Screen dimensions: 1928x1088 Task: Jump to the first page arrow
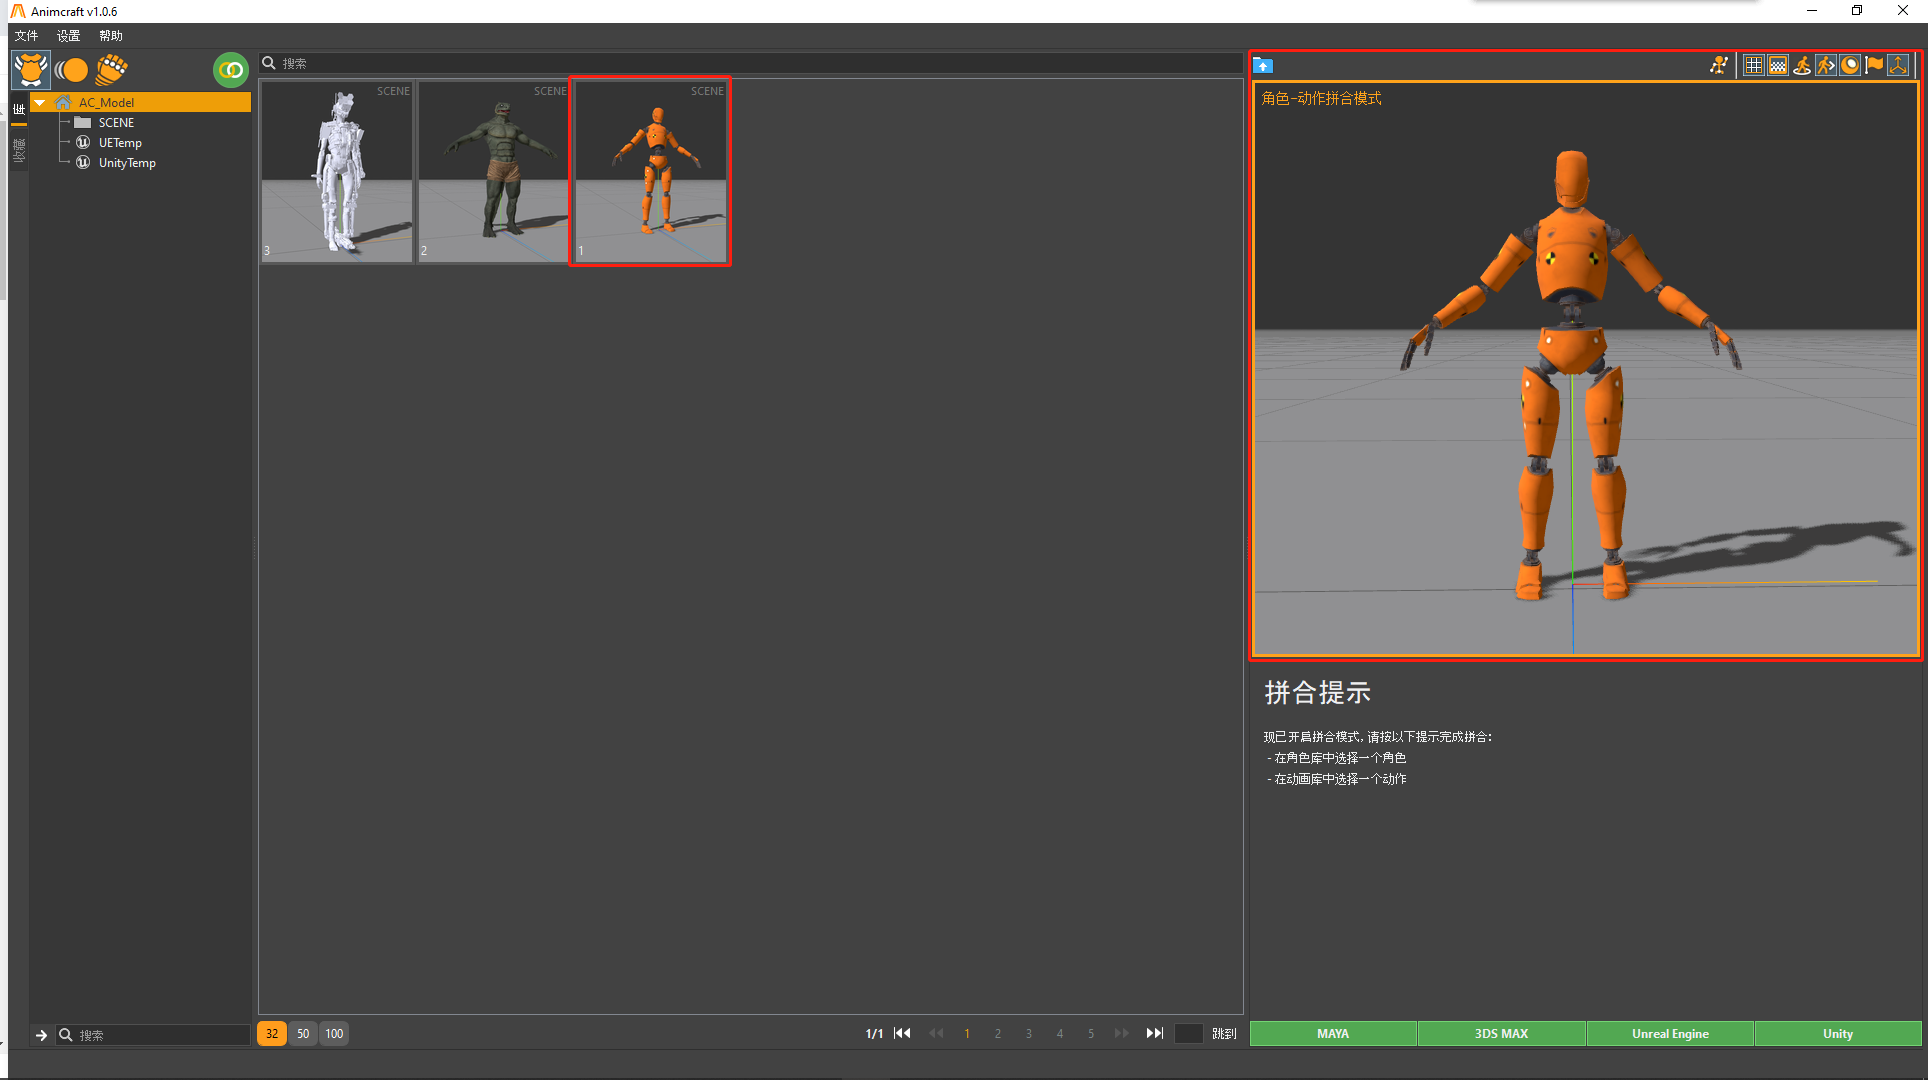click(x=902, y=1034)
